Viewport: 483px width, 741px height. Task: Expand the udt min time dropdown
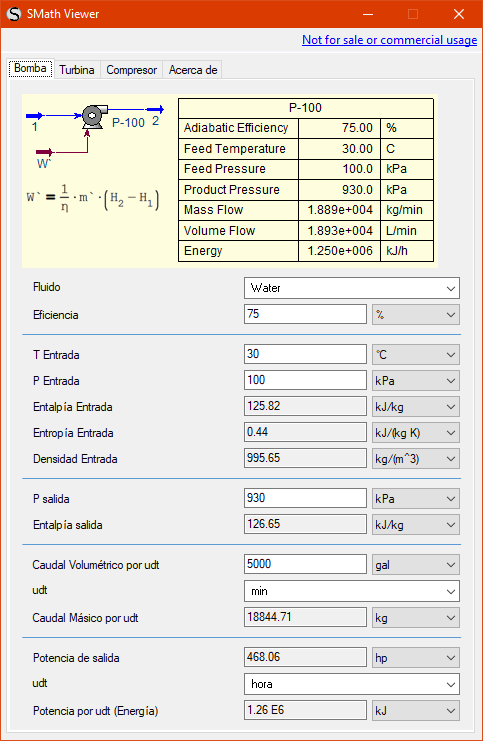tap(352, 591)
